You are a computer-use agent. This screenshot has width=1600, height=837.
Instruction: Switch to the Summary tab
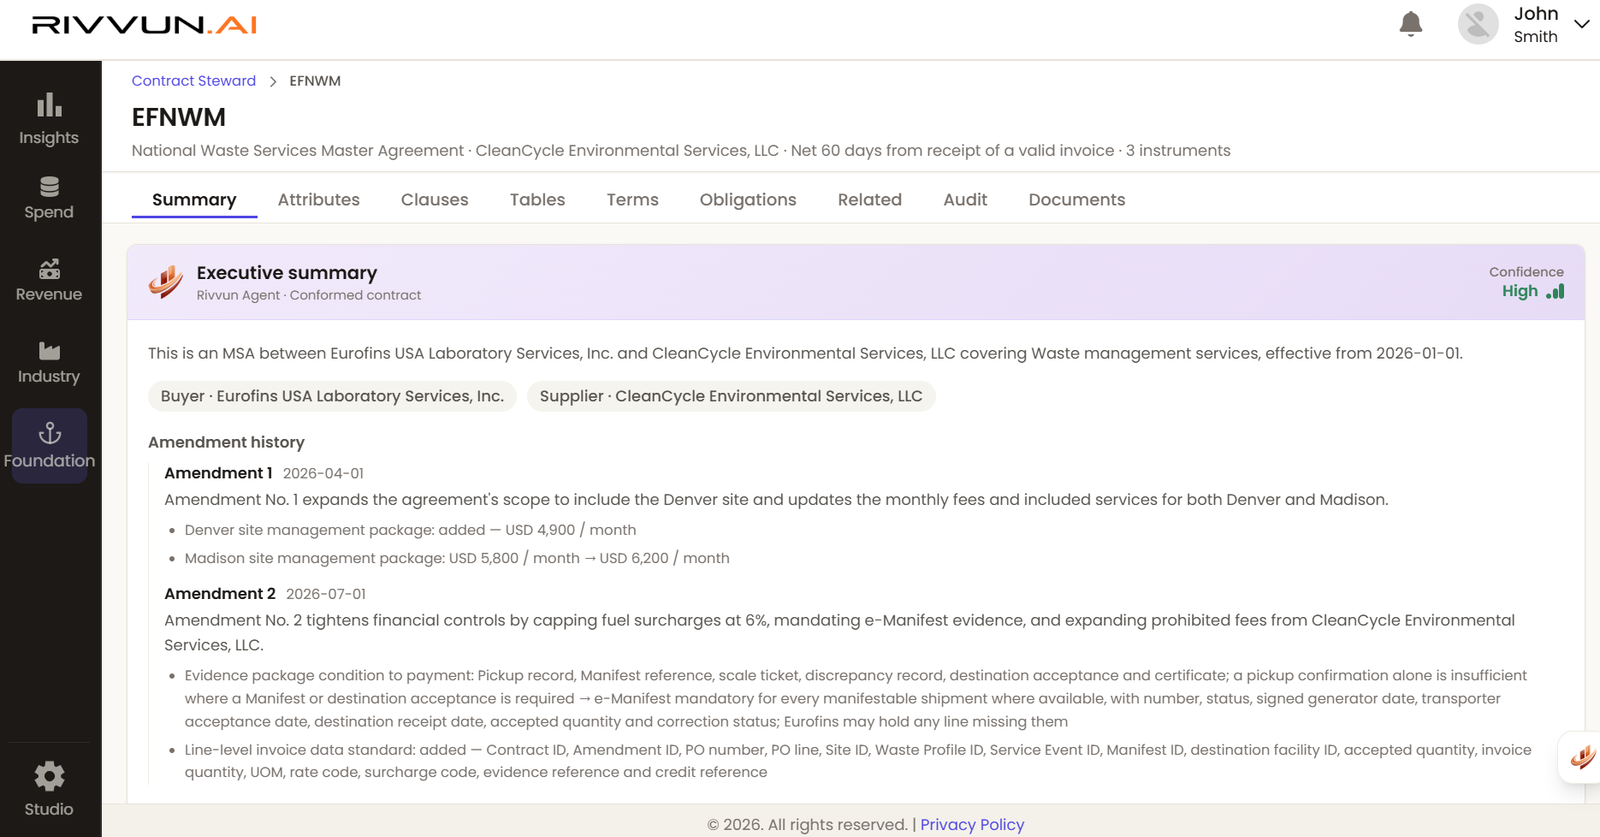pyautogui.click(x=194, y=200)
